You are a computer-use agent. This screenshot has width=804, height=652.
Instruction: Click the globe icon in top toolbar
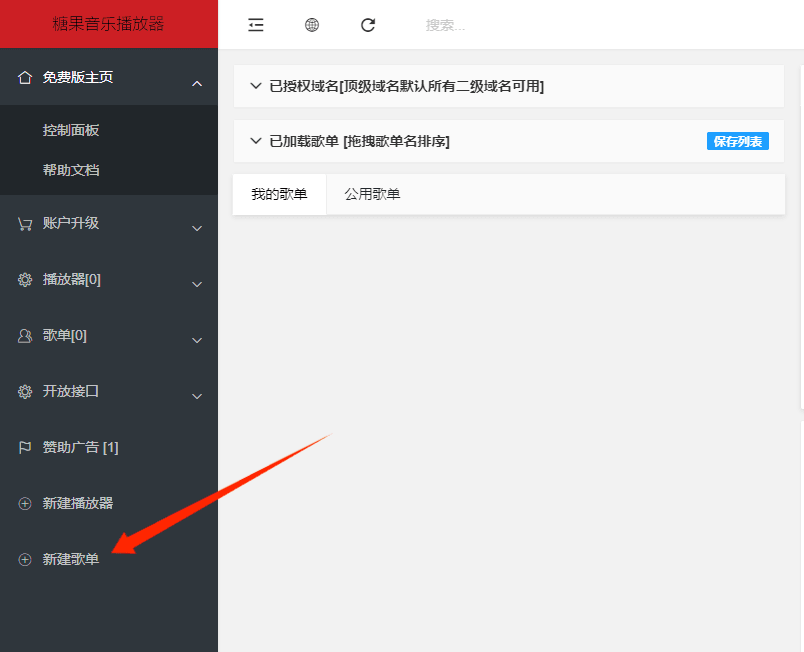[312, 25]
